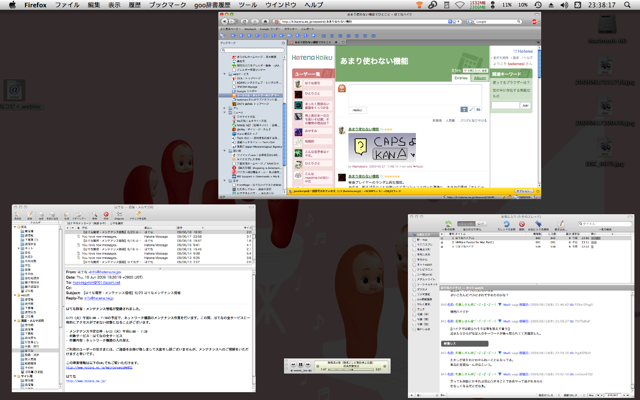Switch to the Album tab on Hatena Haiku
The width and height of the screenshot is (640, 400).
(480, 78)
